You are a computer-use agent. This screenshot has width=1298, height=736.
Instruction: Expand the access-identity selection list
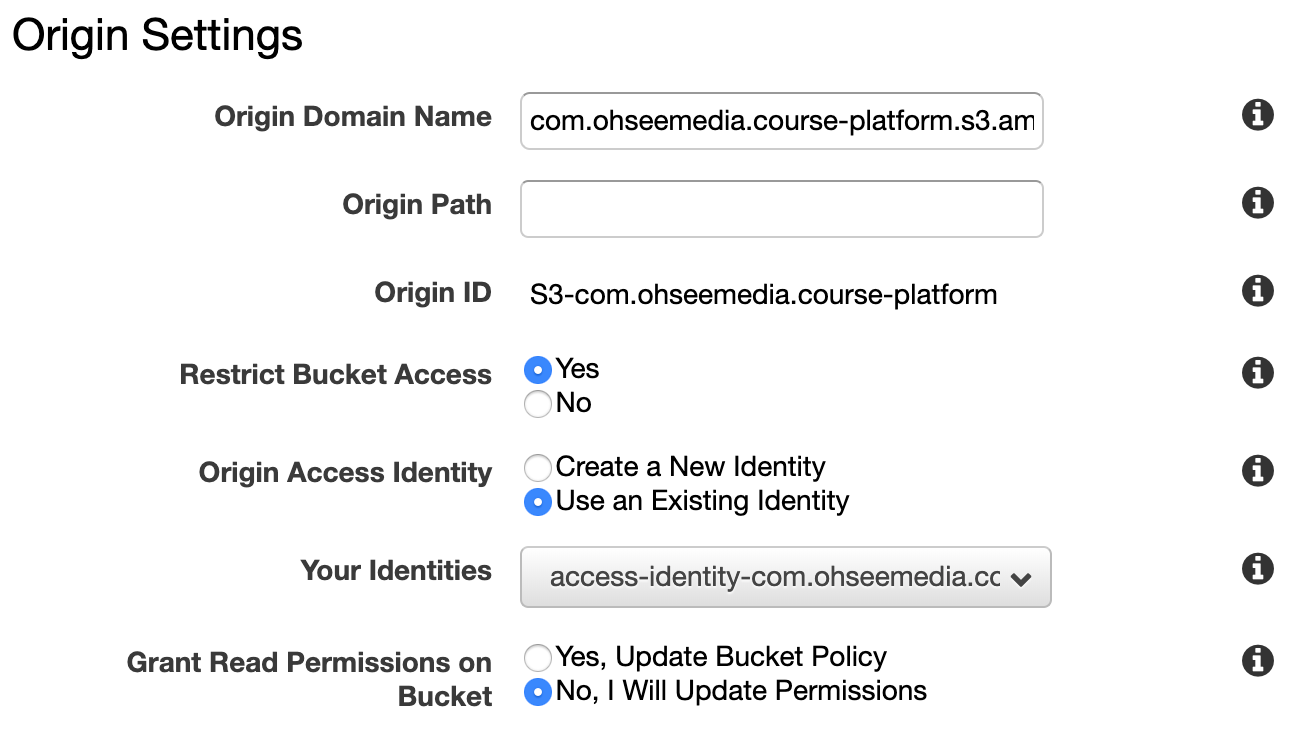785,578
